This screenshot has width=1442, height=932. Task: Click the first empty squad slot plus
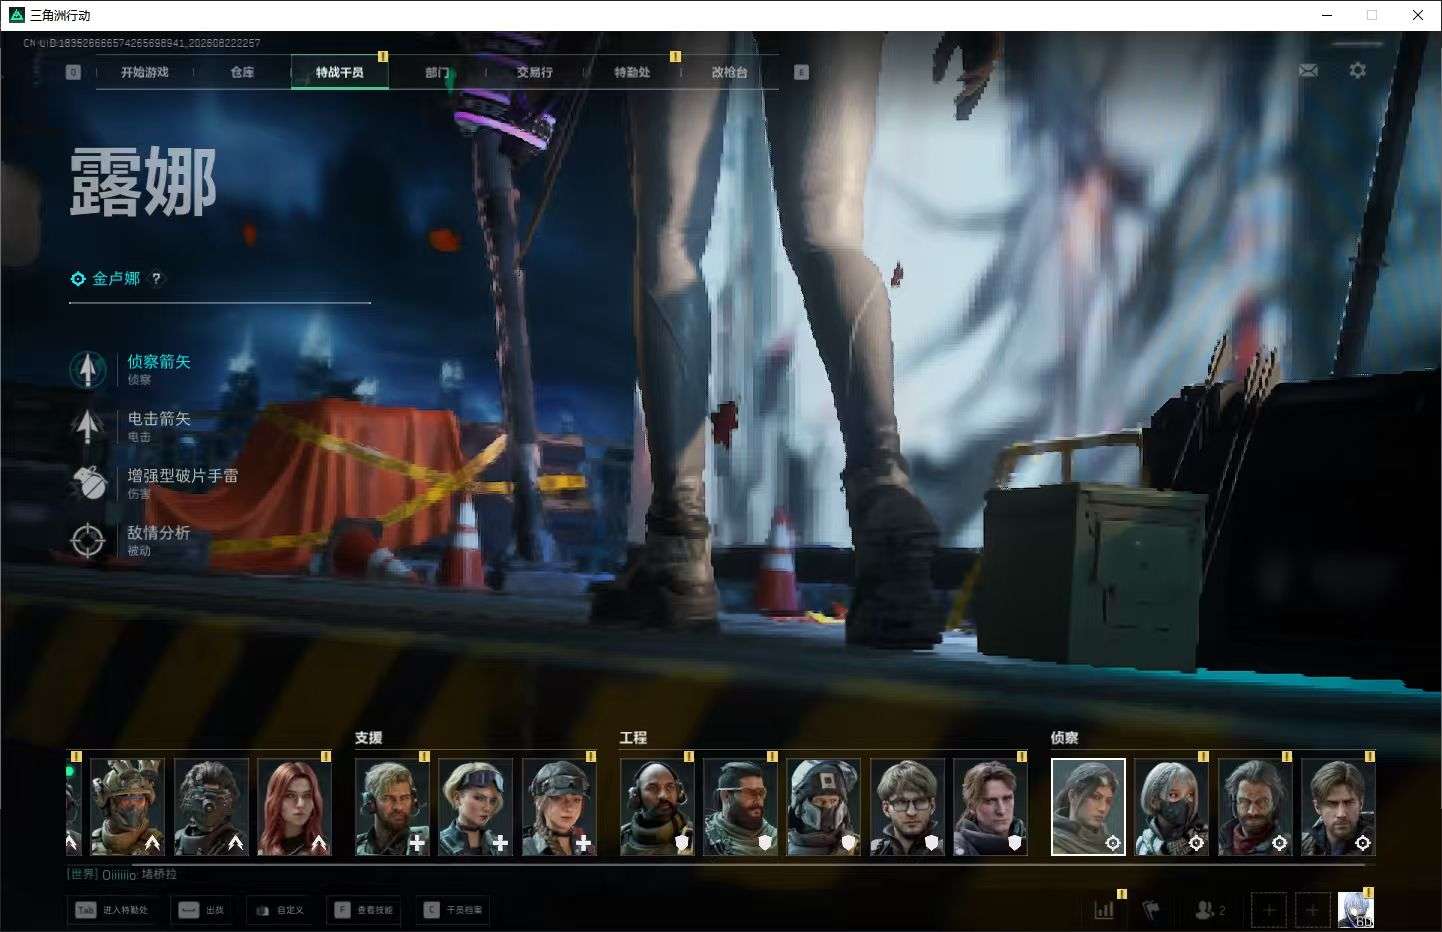pyautogui.click(x=1269, y=910)
